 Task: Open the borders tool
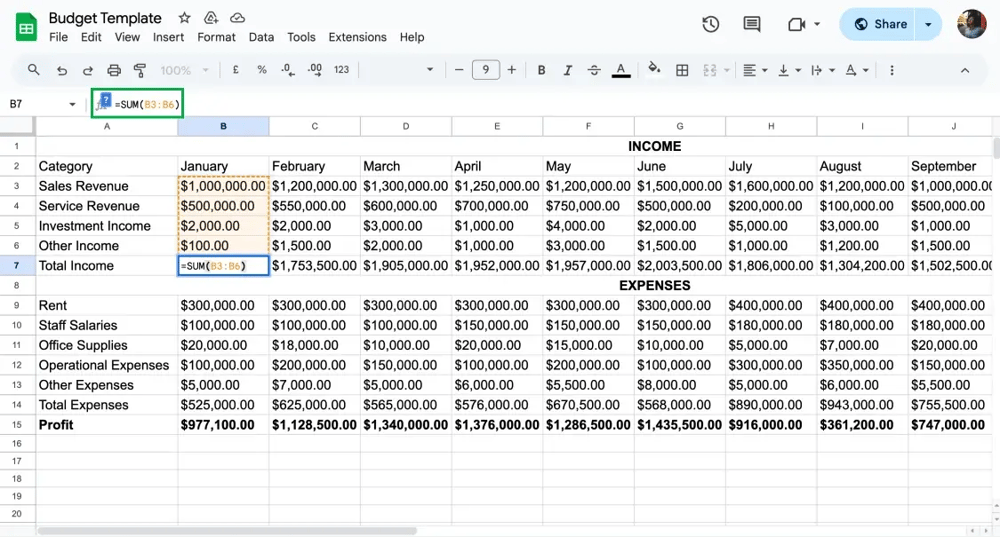682,70
